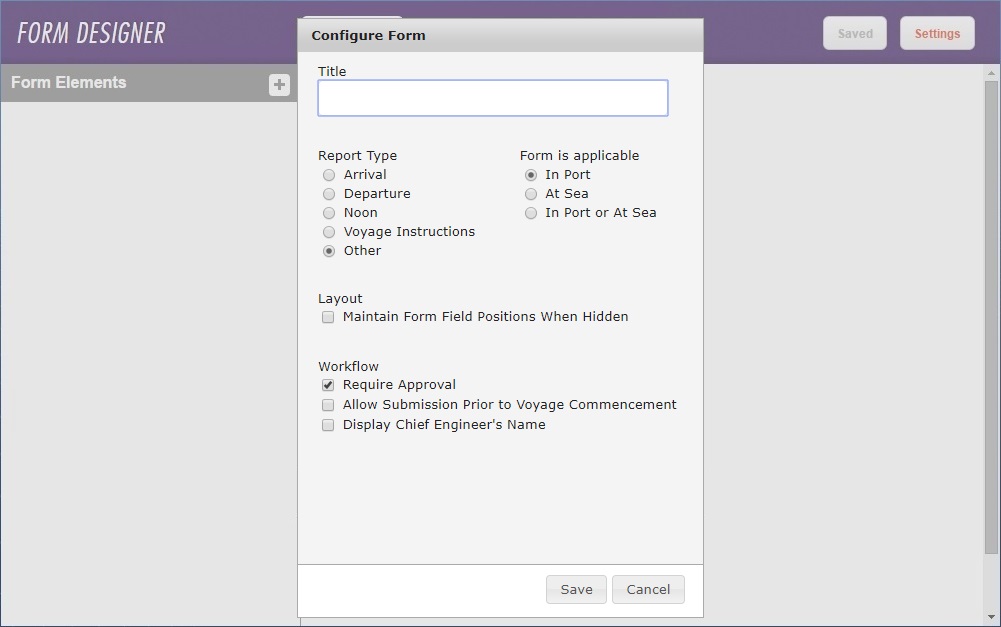The height and width of the screenshot is (627, 1001).
Task: Open the Settings panel
Action: point(937,33)
